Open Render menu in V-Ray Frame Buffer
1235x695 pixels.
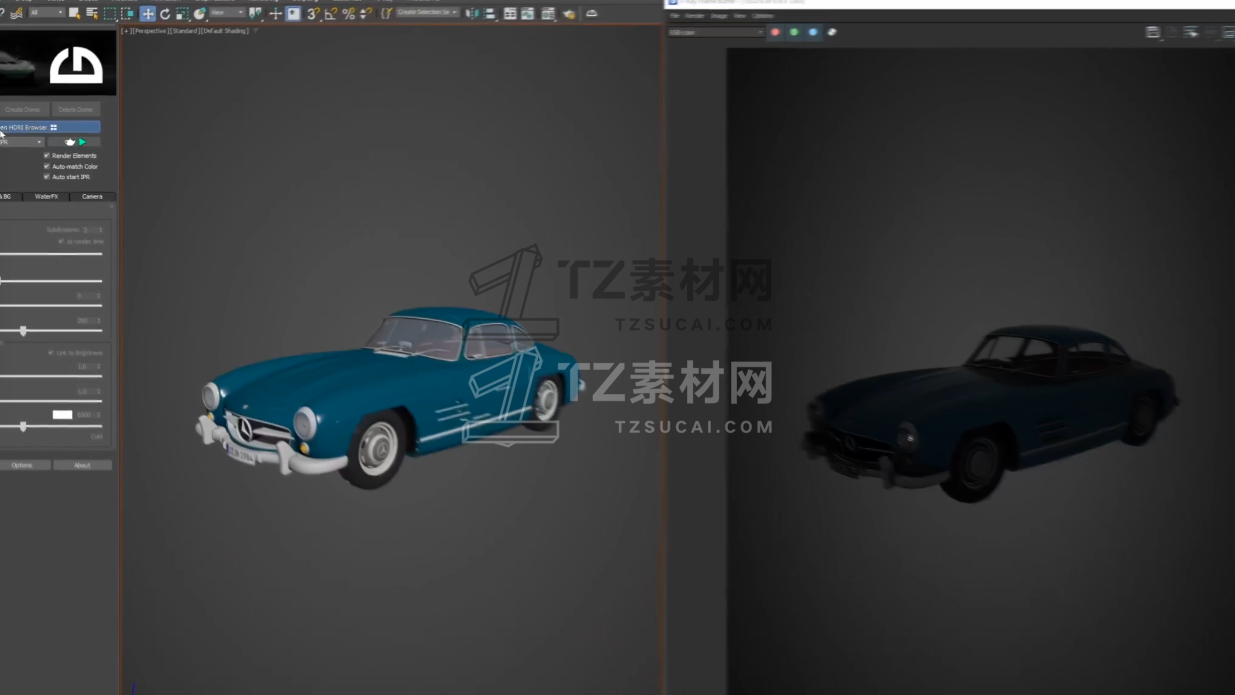(x=694, y=16)
